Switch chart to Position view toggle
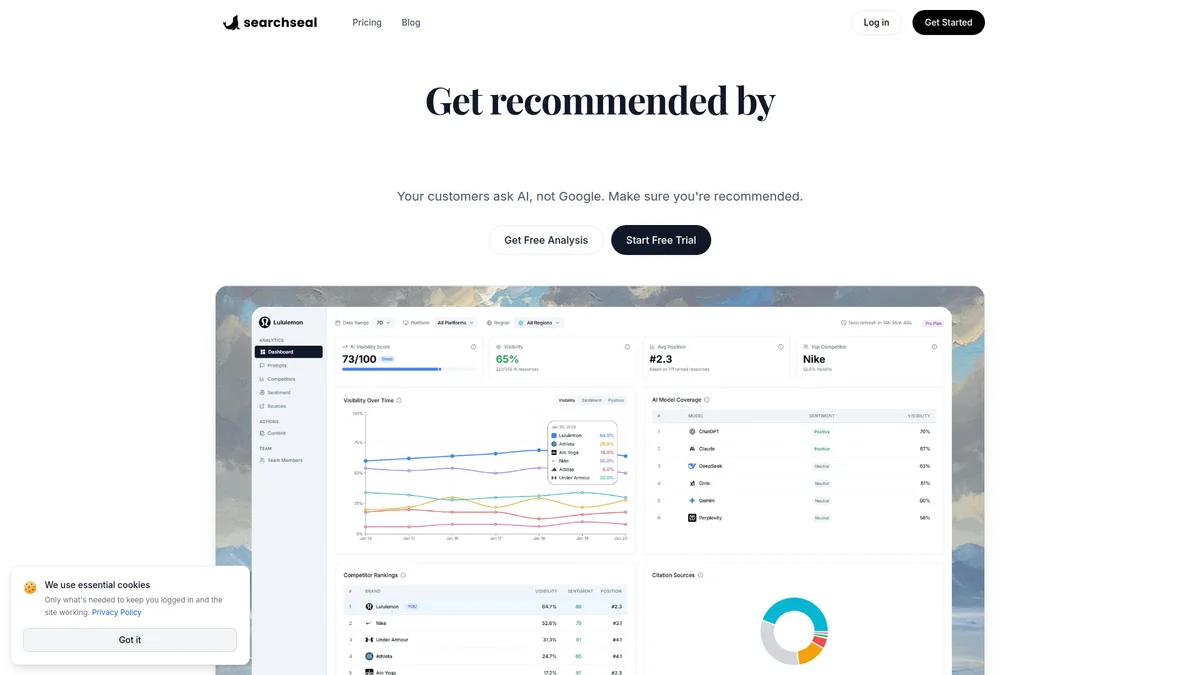1200x675 pixels. point(616,400)
